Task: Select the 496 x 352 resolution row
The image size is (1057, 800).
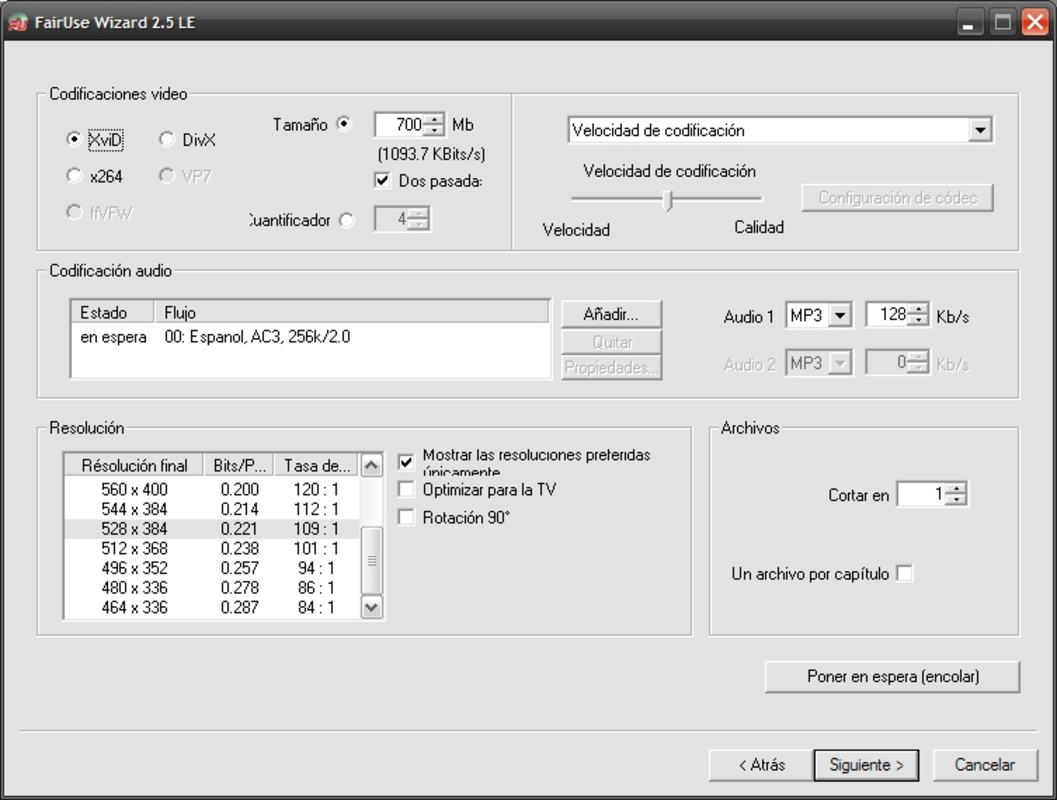Action: (x=212, y=568)
